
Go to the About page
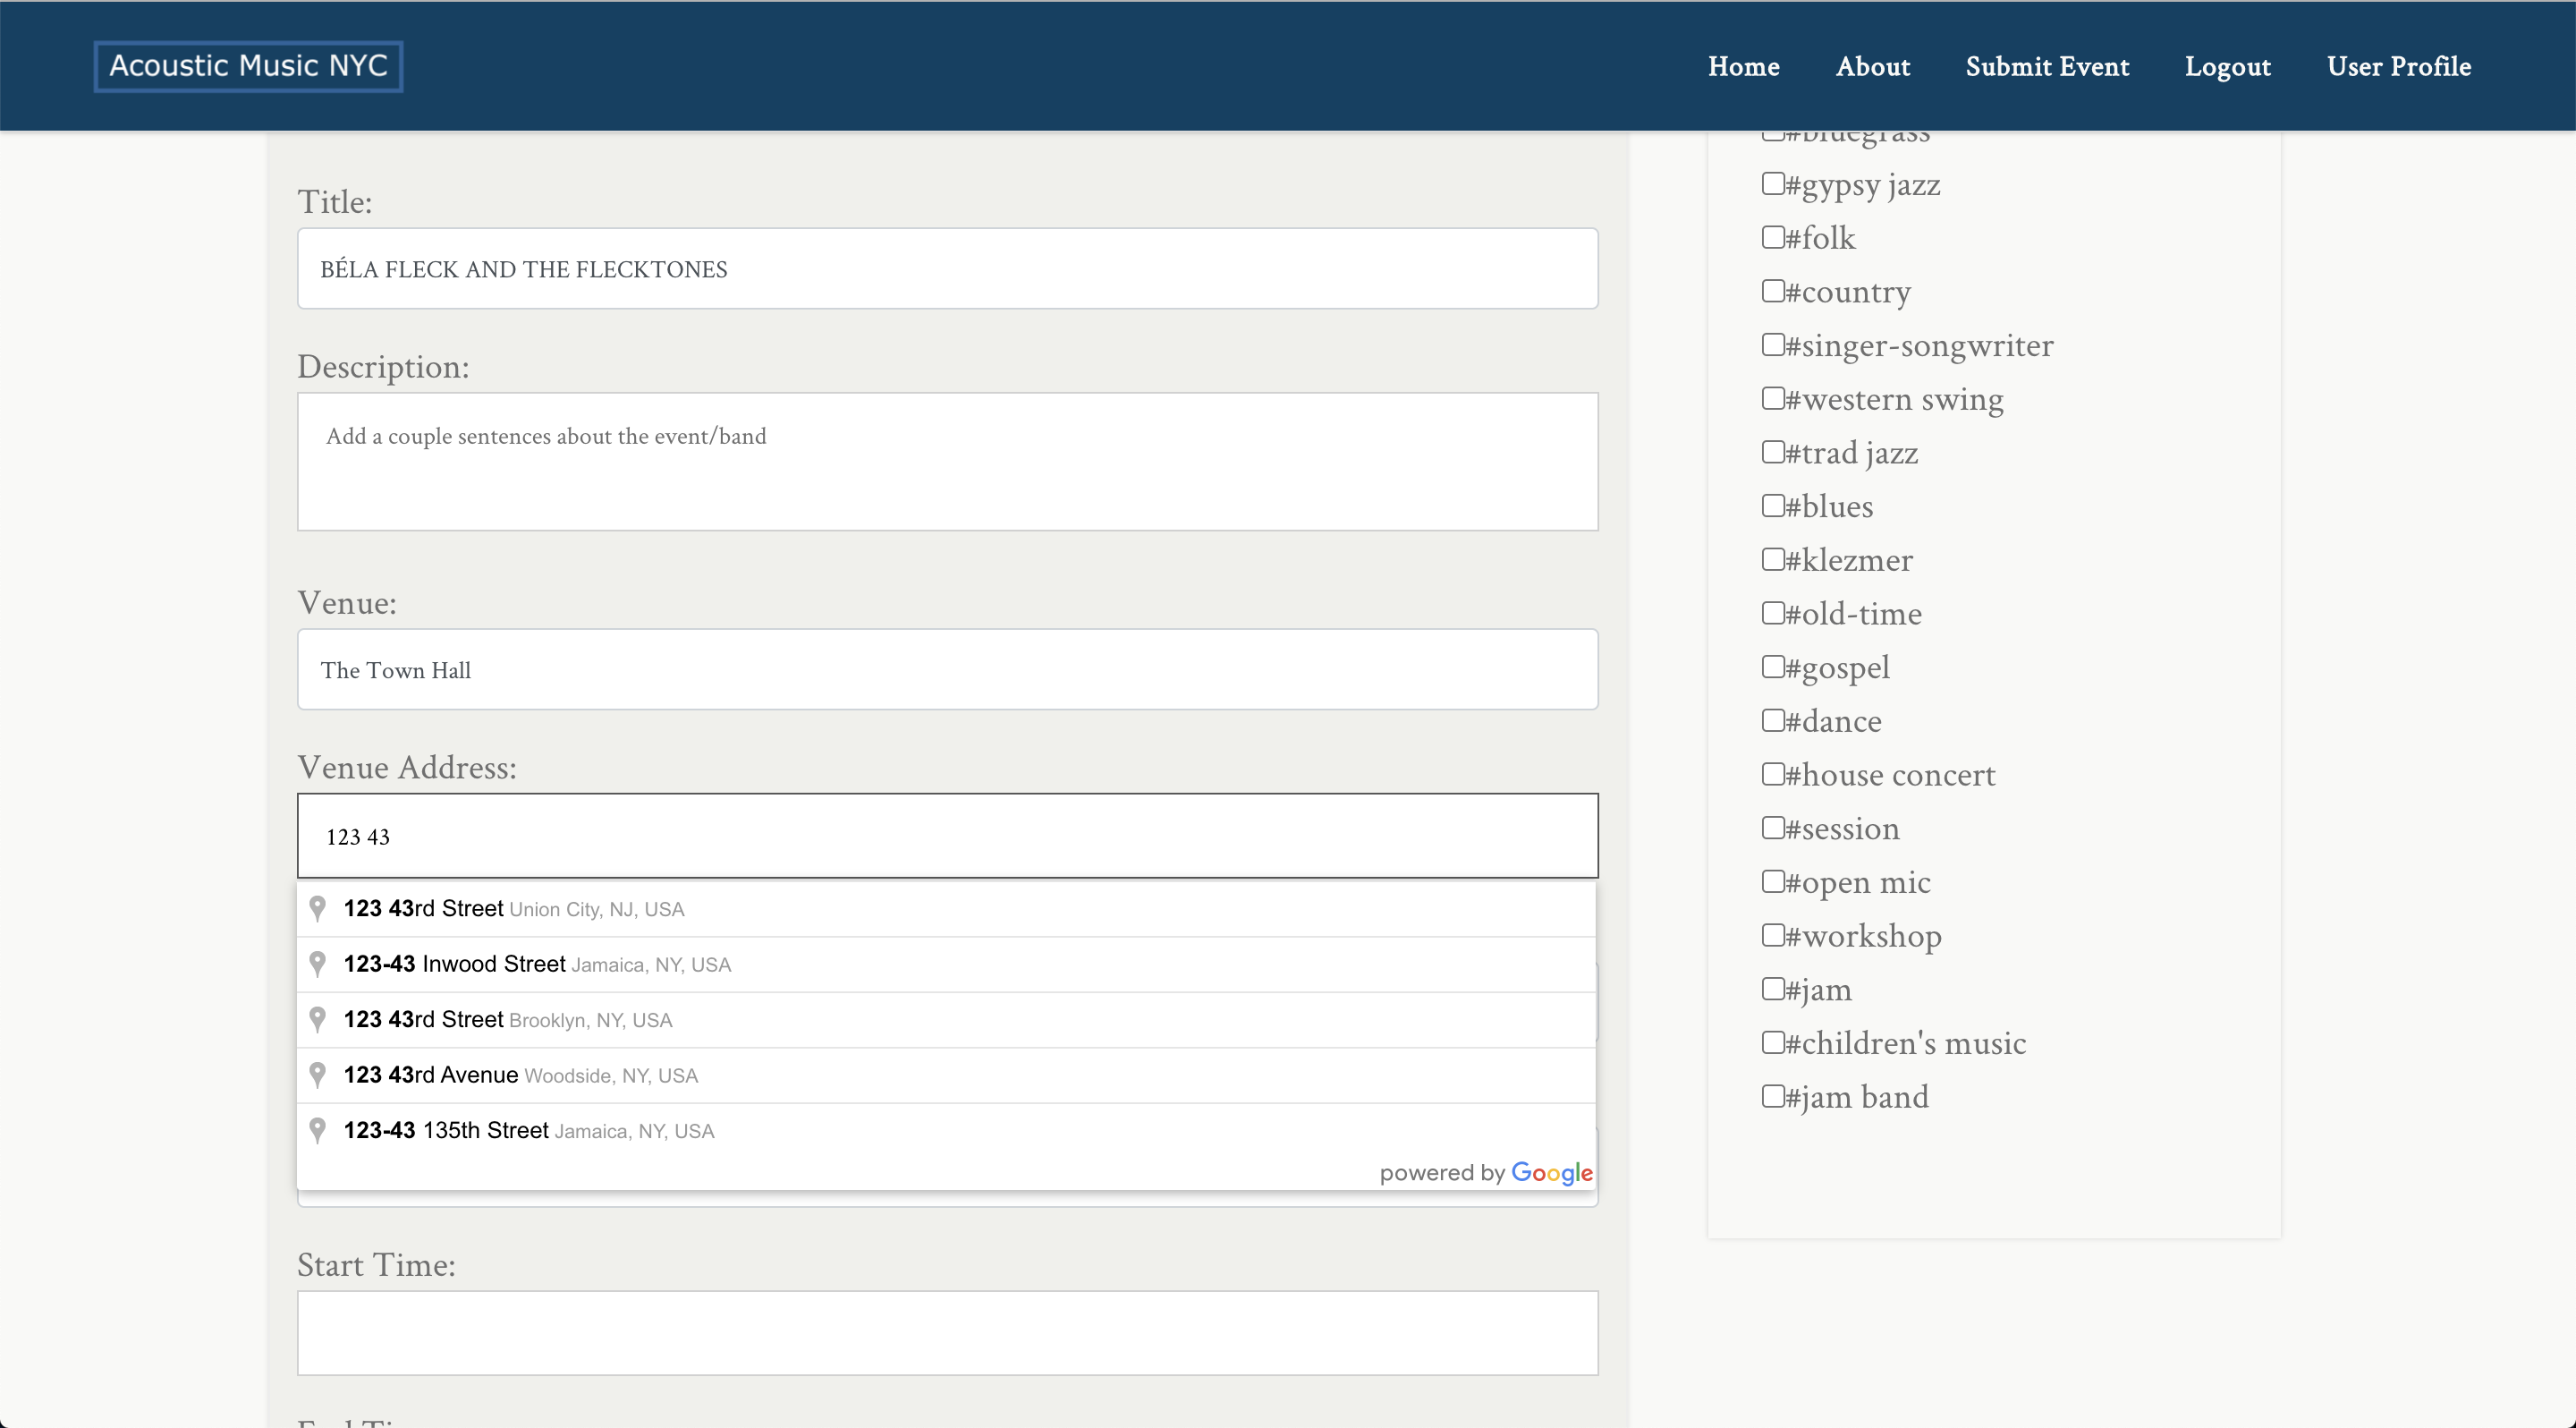click(x=1872, y=66)
